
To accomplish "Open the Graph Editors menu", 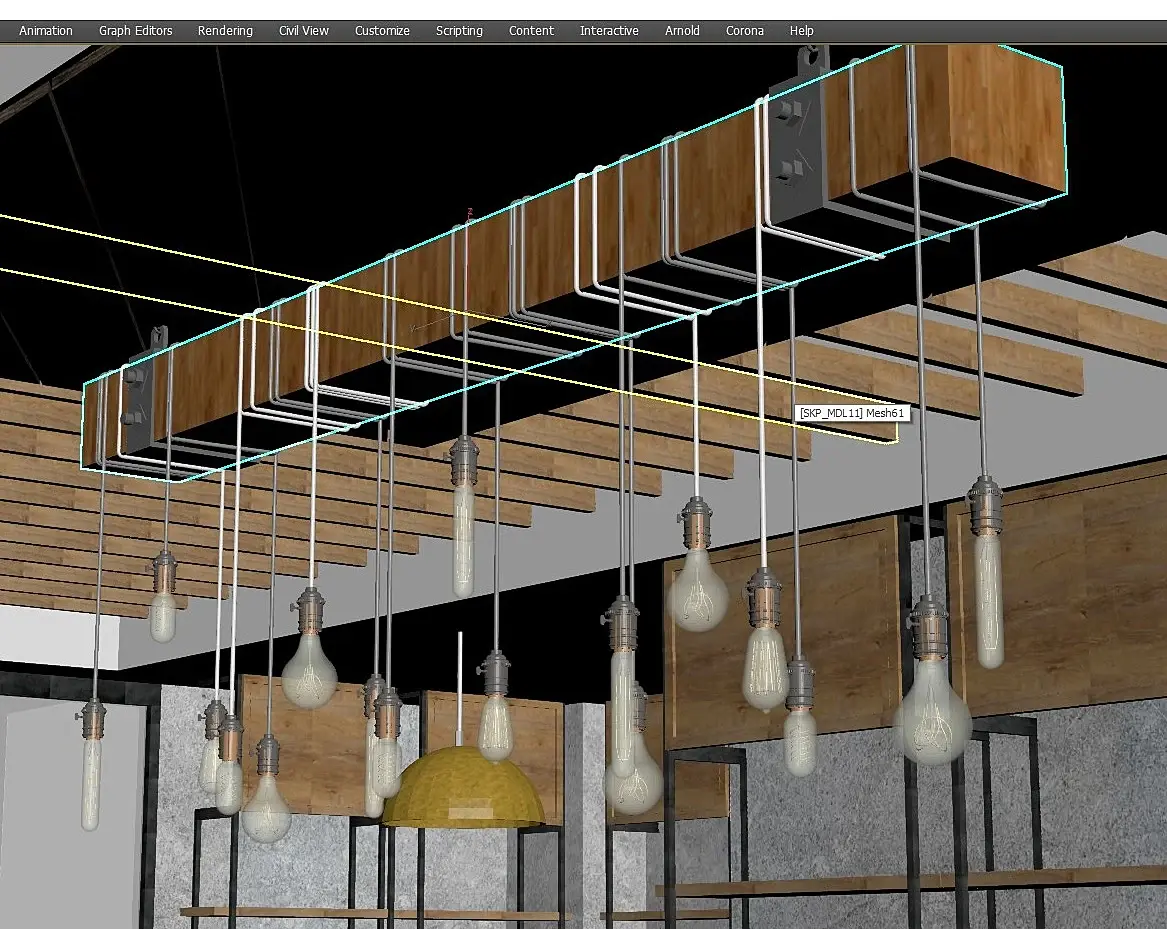I will pos(135,31).
